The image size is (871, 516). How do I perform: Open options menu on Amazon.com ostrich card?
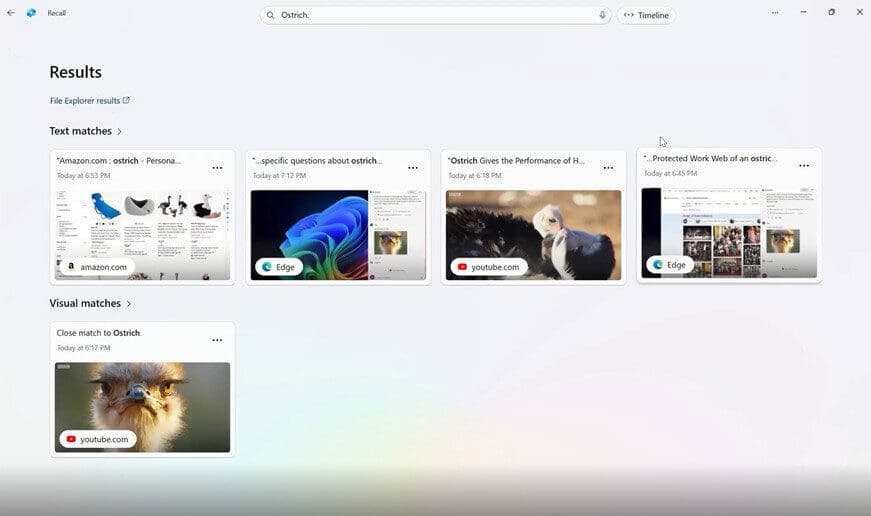(217, 168)
